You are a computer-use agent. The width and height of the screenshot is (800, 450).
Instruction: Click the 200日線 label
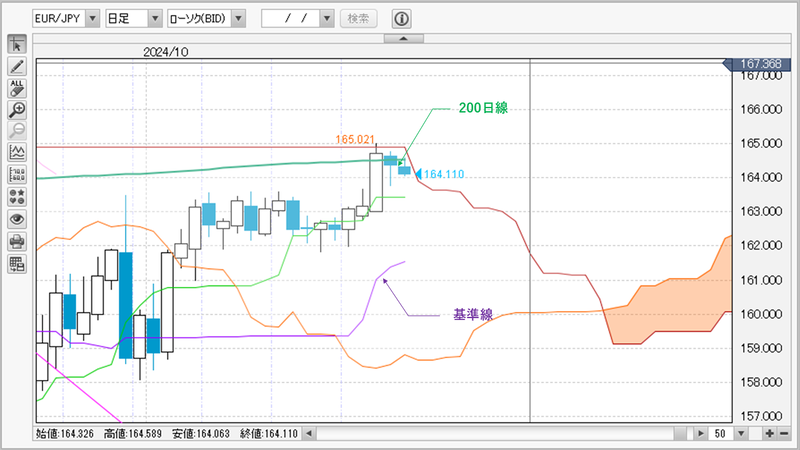pyautogui.click(x=483, y=108)
